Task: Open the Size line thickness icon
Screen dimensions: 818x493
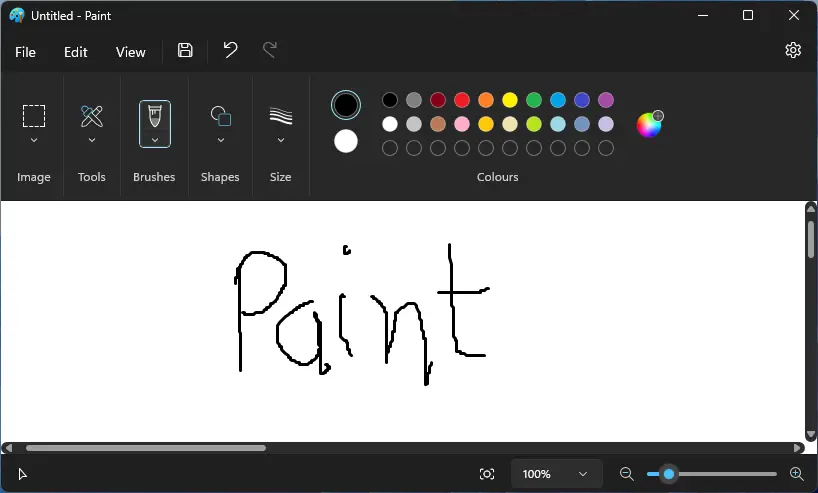Action: pyautogui.click(x=281, y=116)
